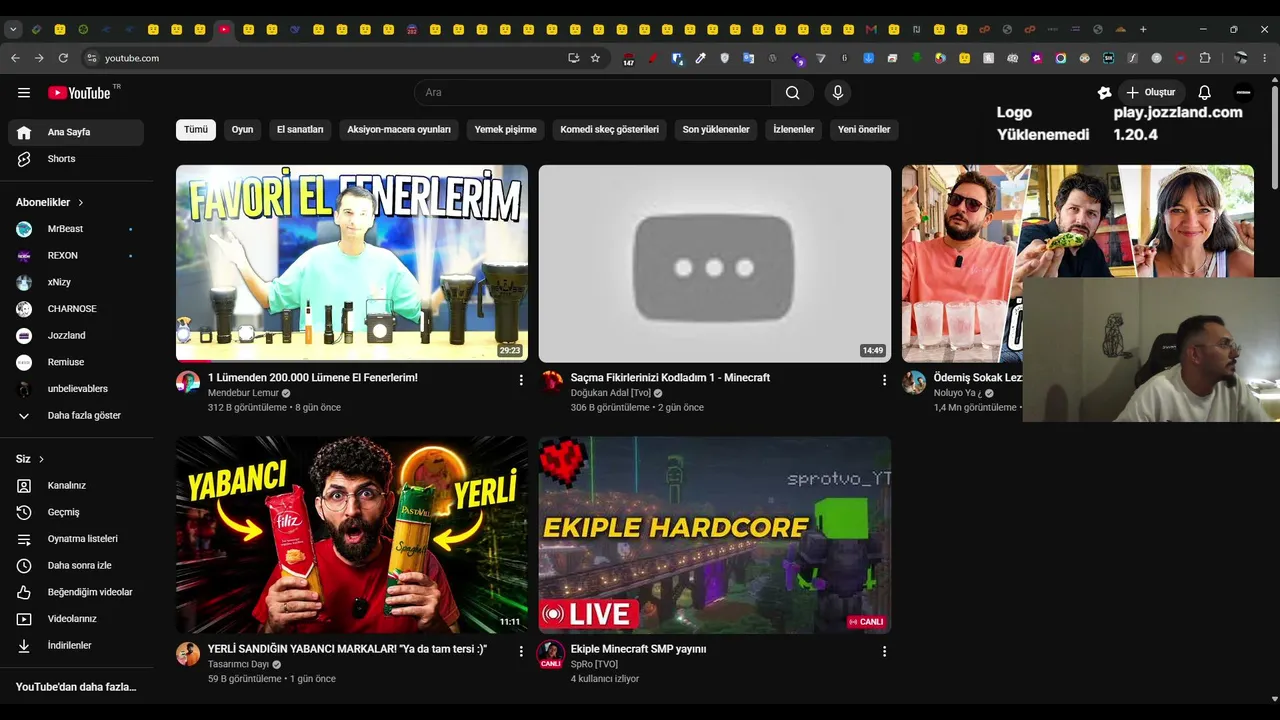Open the Siz section
The width and height of the screenshot is (1280, 720).
30,459
